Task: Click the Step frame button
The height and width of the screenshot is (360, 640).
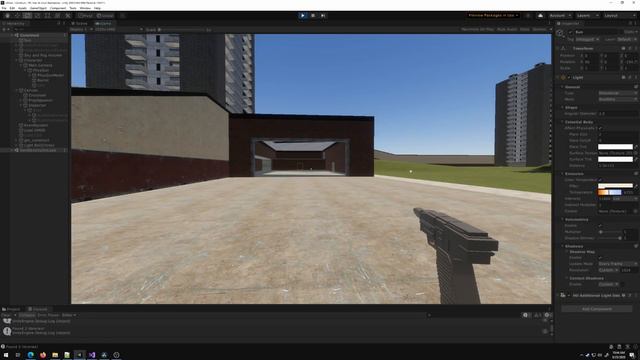Action: click(323, 16)
